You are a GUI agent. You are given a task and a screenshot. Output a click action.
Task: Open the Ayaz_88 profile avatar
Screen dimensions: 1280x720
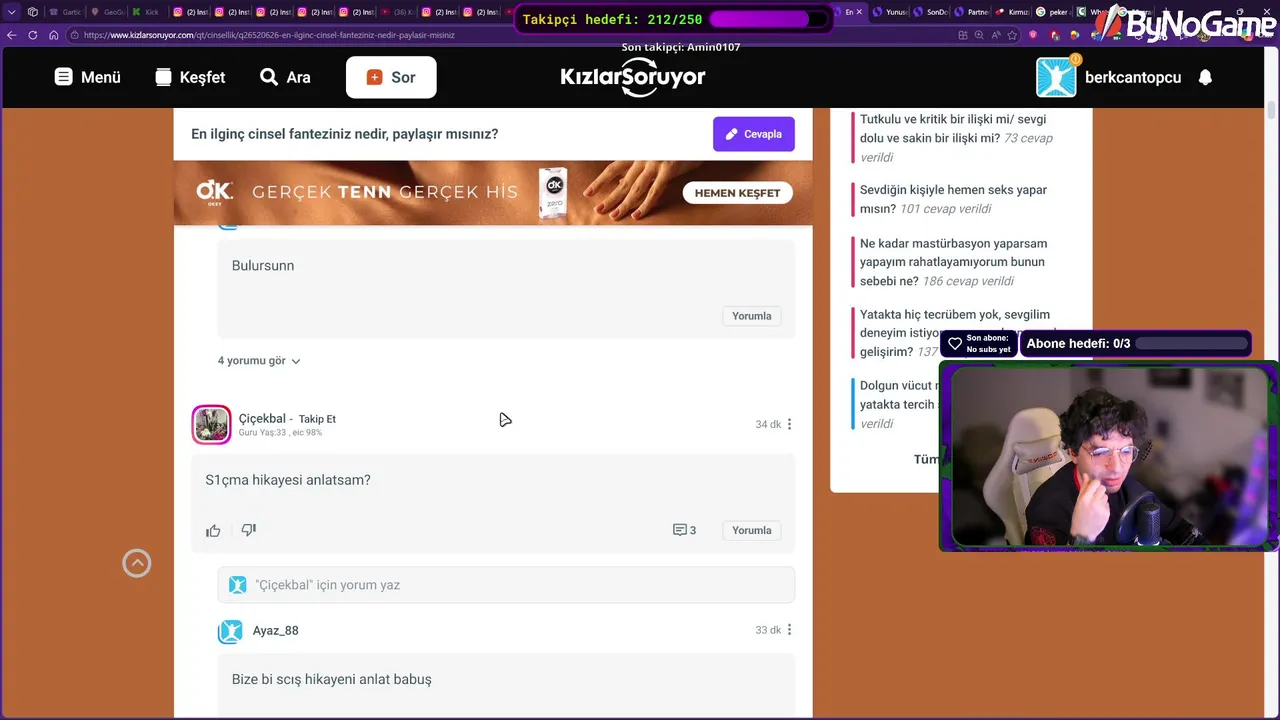[231, 631]
